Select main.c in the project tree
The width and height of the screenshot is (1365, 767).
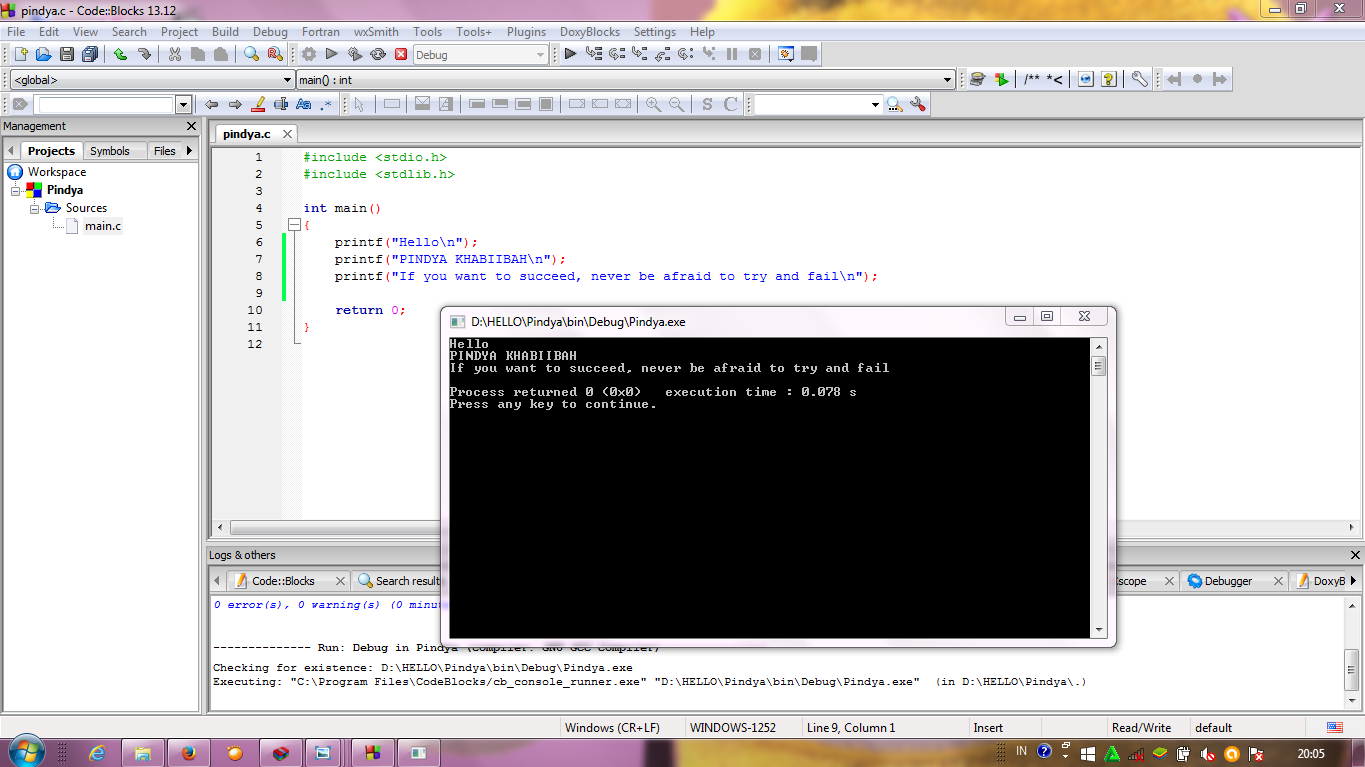pos(103,226)
